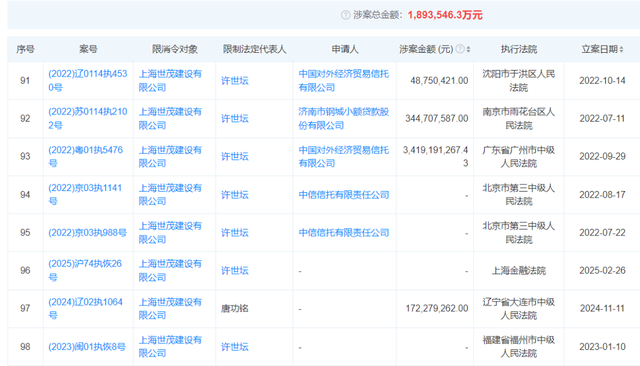
Task: Open 许世坛 profile in row 93
Action: point(235,157)
